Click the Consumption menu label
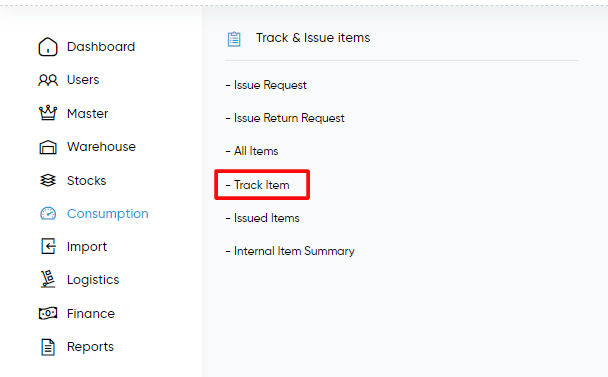Screen dimensions: 608x377 [107, 214]
